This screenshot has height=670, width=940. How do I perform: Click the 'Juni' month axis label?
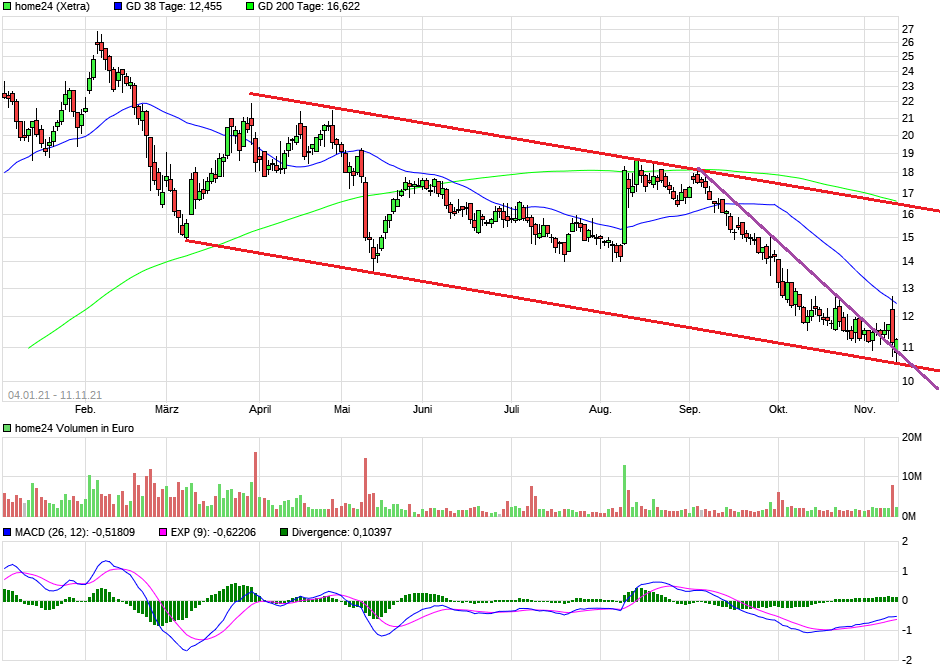(x=423, y=409)
